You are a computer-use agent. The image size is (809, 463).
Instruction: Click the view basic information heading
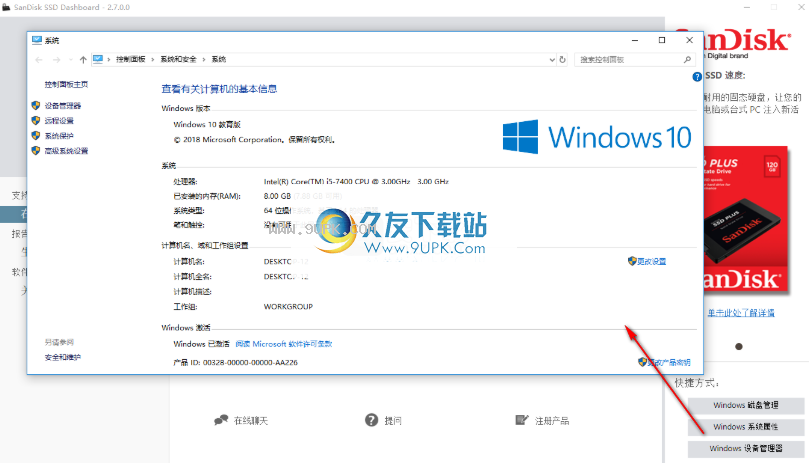click(219, 89)
